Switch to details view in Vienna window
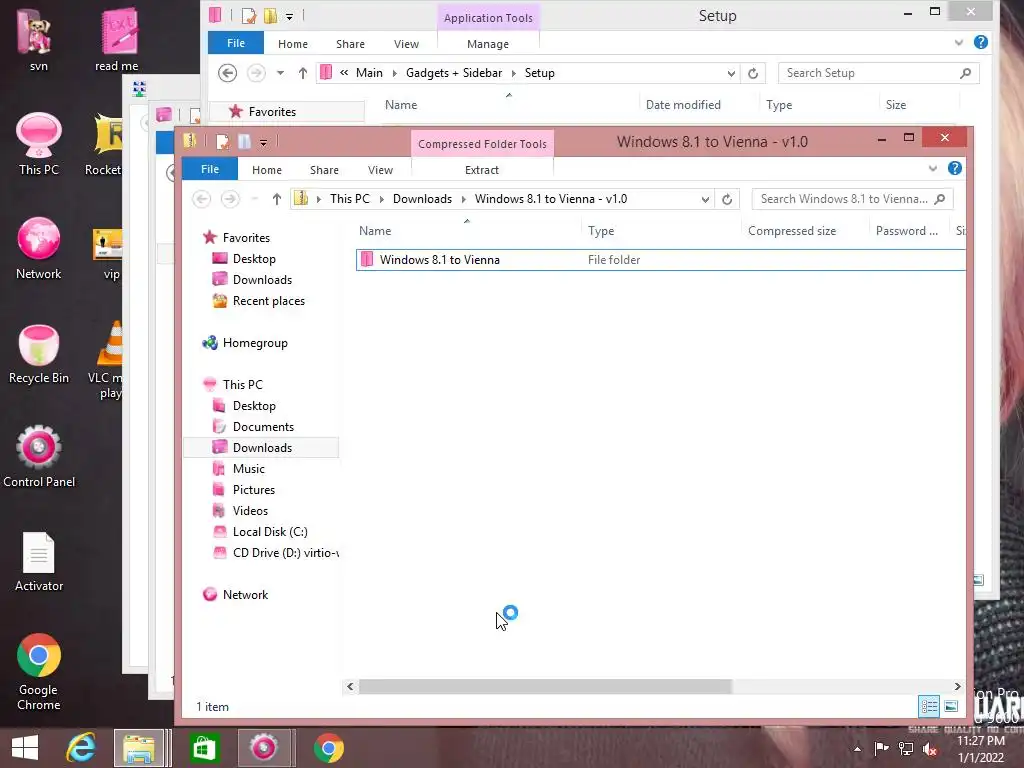The height and width of the screenshot is (768, 1024). (x=929, y=706)
